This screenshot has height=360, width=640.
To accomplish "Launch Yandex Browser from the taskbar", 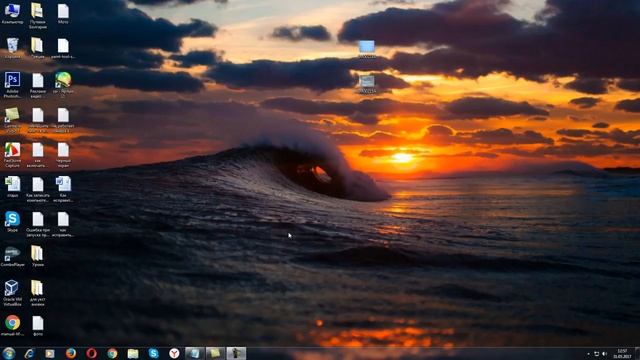I will tap(174, 353).
